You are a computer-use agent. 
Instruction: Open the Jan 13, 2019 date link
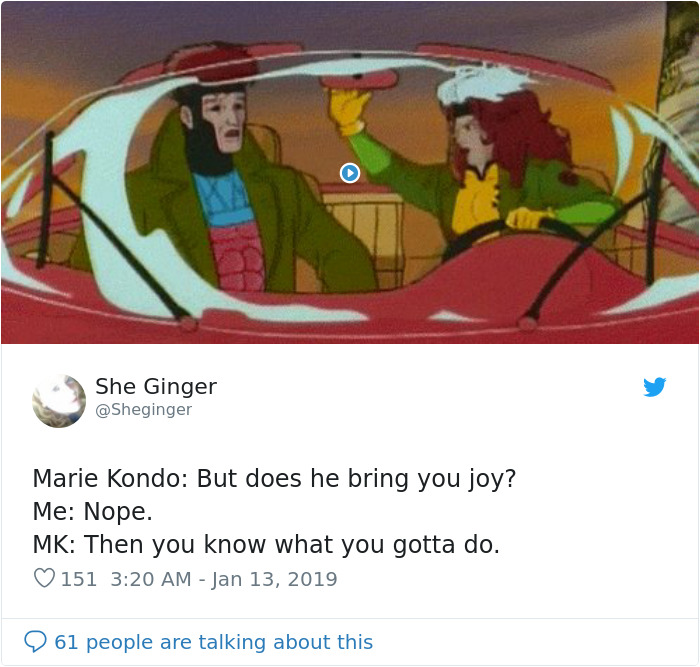(274, 579)
